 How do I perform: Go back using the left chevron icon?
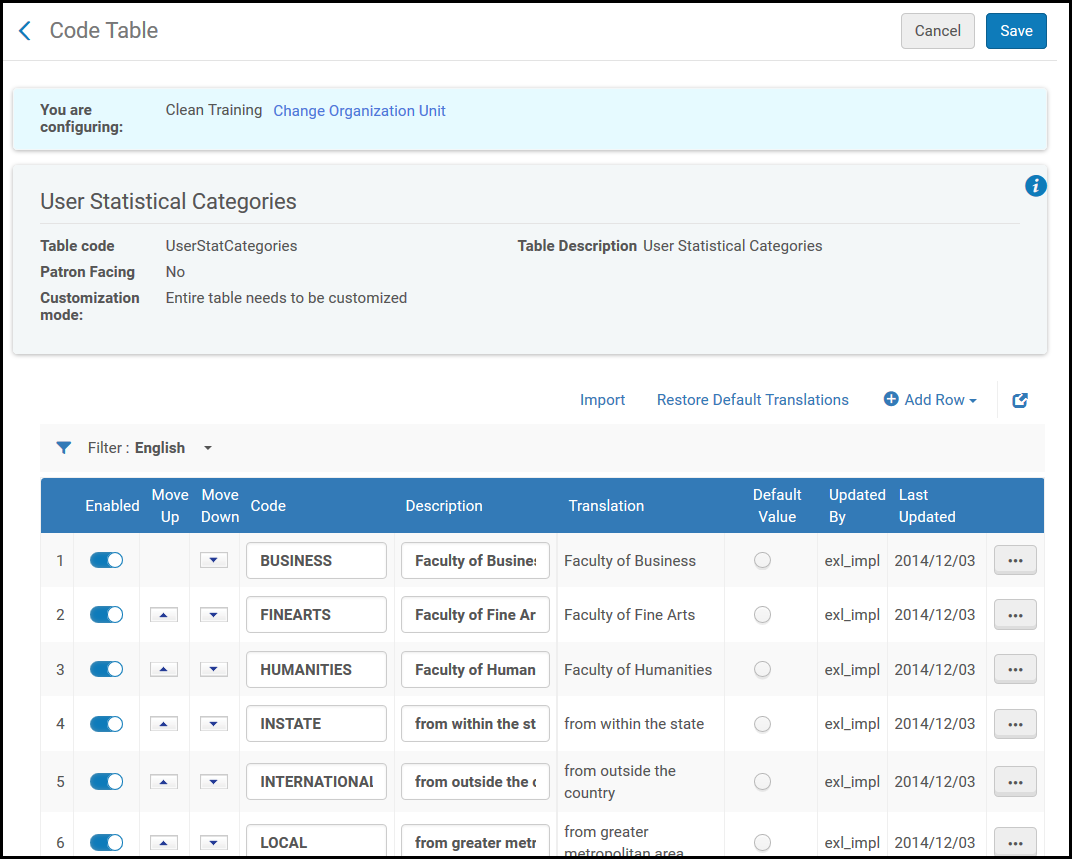(25, 31)
